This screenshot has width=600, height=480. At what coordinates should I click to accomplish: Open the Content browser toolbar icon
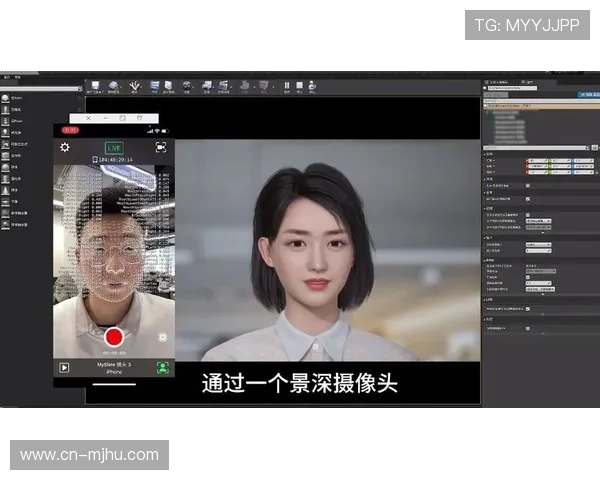(x=155, y=85)
